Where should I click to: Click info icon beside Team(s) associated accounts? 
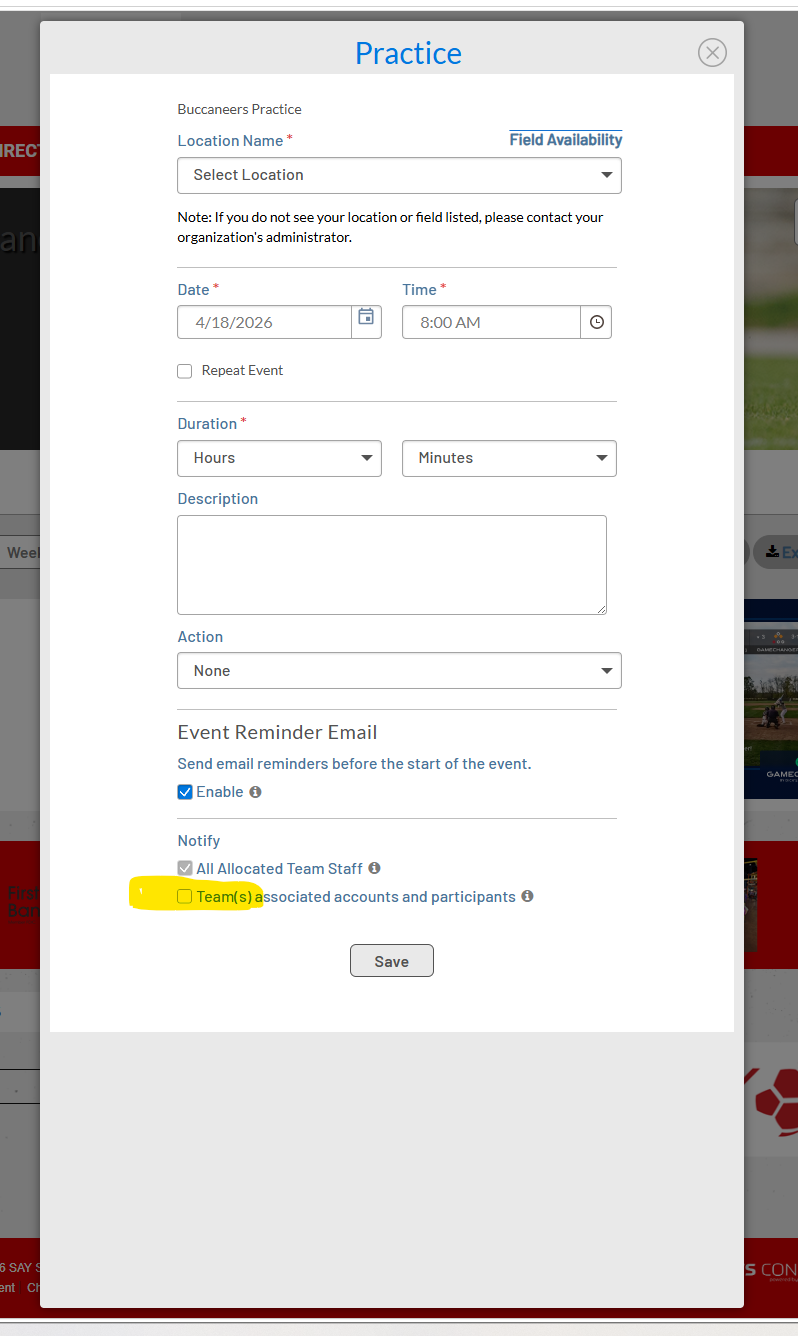click(x=527, y=897)
